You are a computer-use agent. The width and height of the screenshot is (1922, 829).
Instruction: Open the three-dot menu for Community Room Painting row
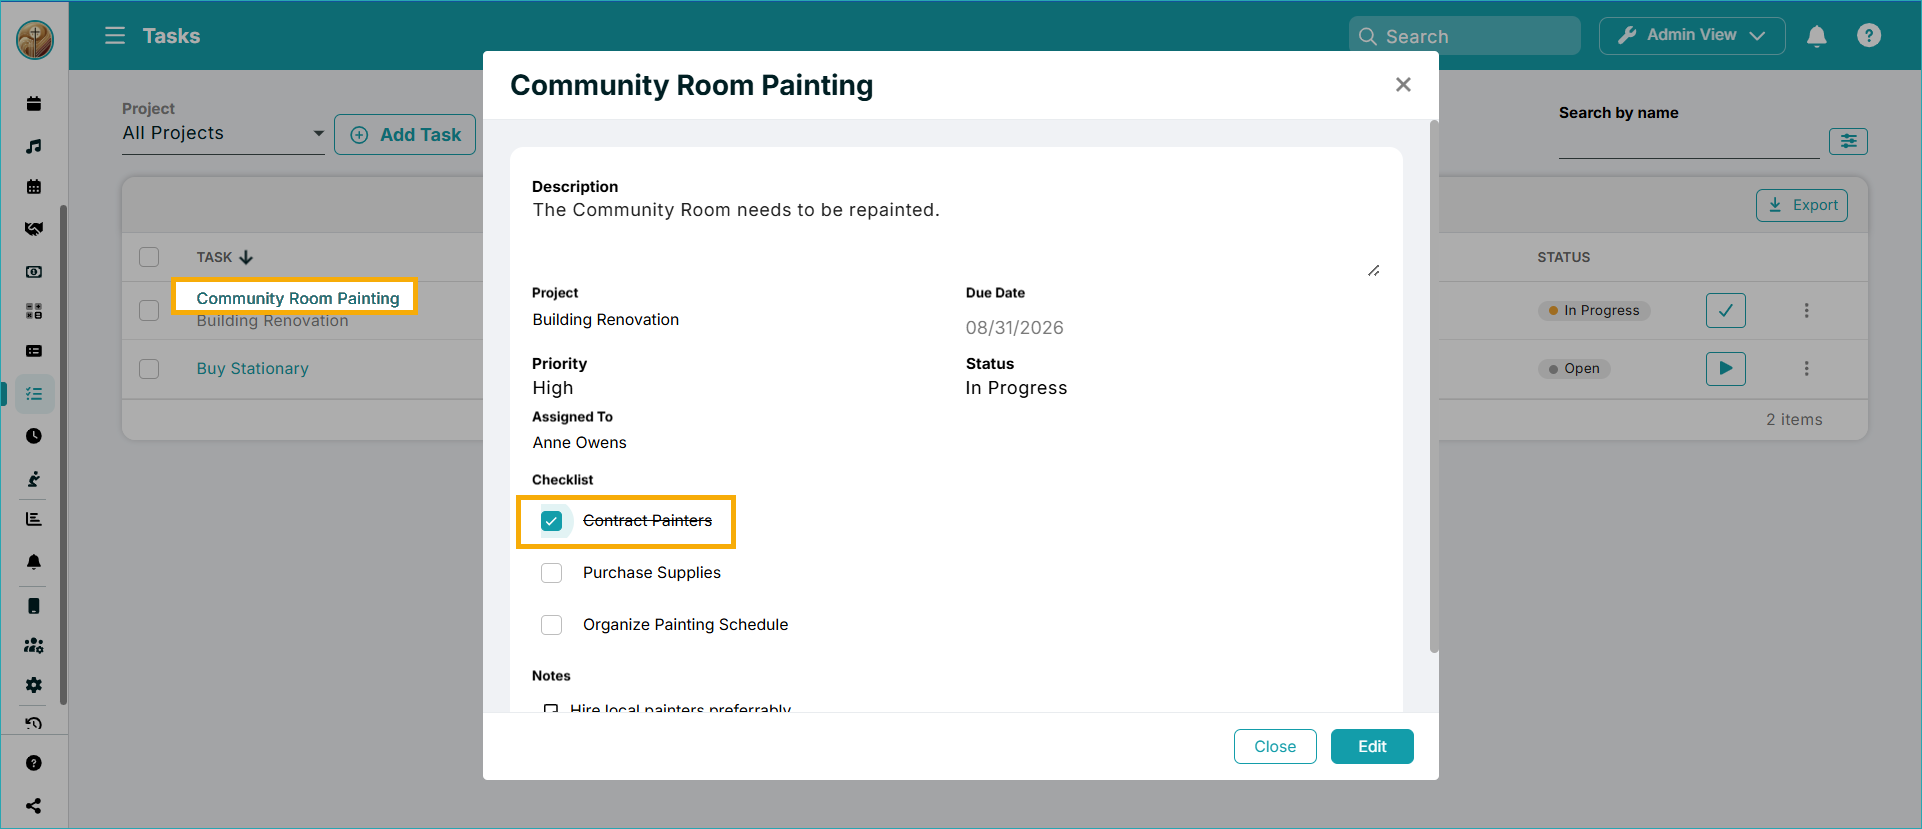pyautogui.click(x=1806, y=310)
